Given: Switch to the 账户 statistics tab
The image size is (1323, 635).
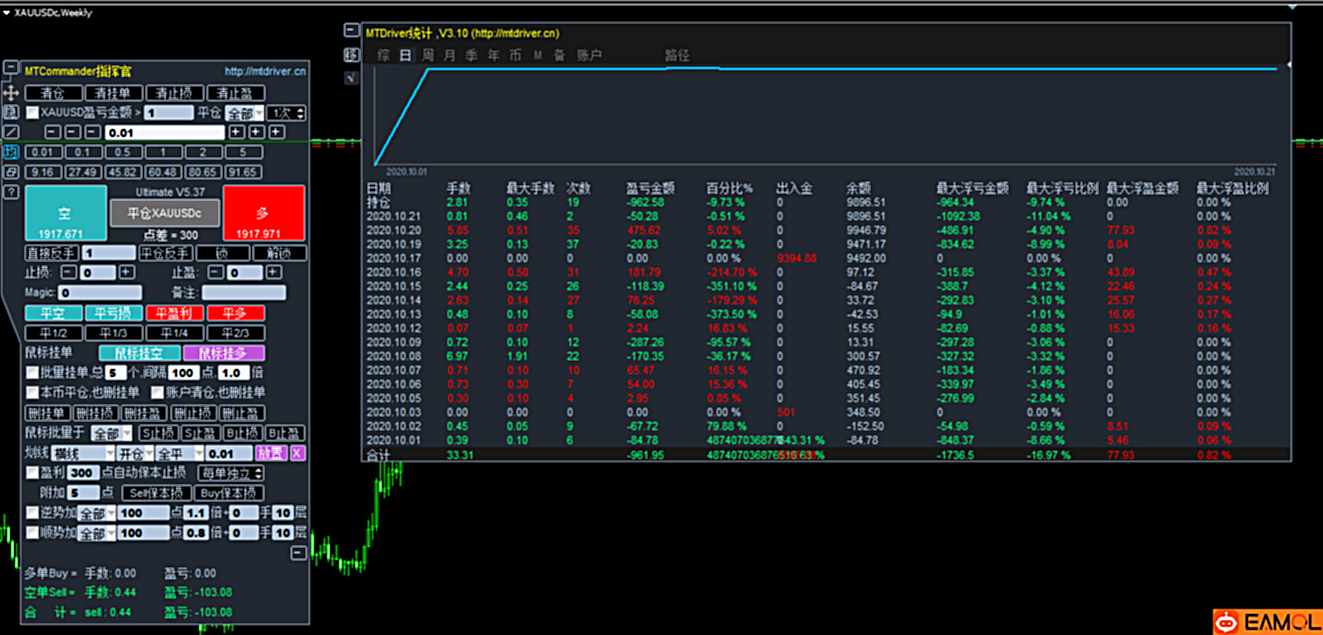Looking at the screenshot, I should click(x=590, y=56).
